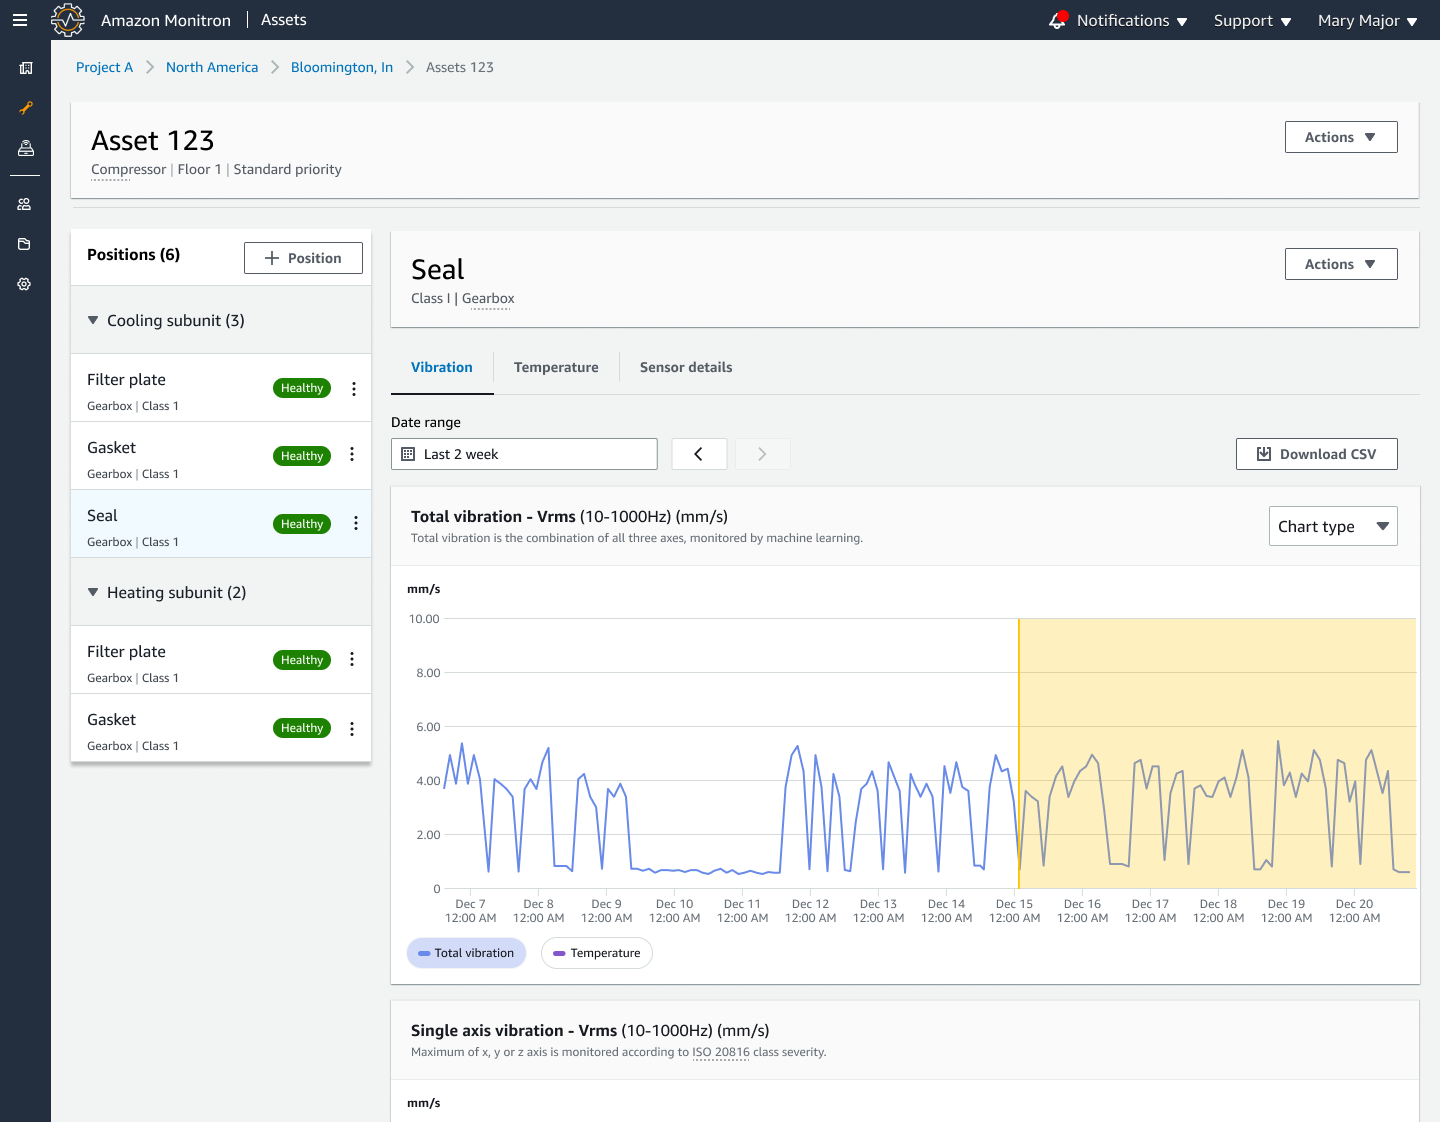Open the North America breadcrumb link
The image size is (1440, 1122).
[x=212, y=67]
